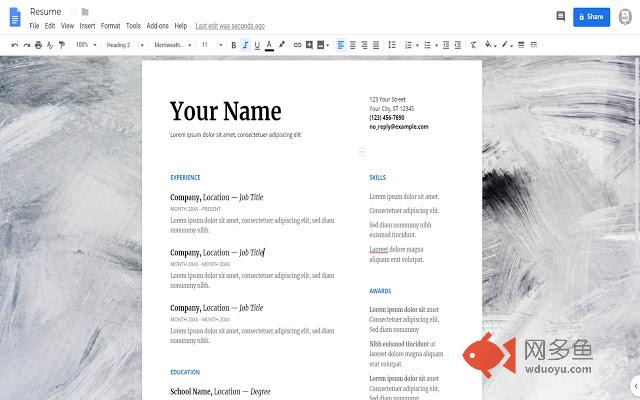
Task: Open the Heading 2 style dropdown
Action: point(125,45)
